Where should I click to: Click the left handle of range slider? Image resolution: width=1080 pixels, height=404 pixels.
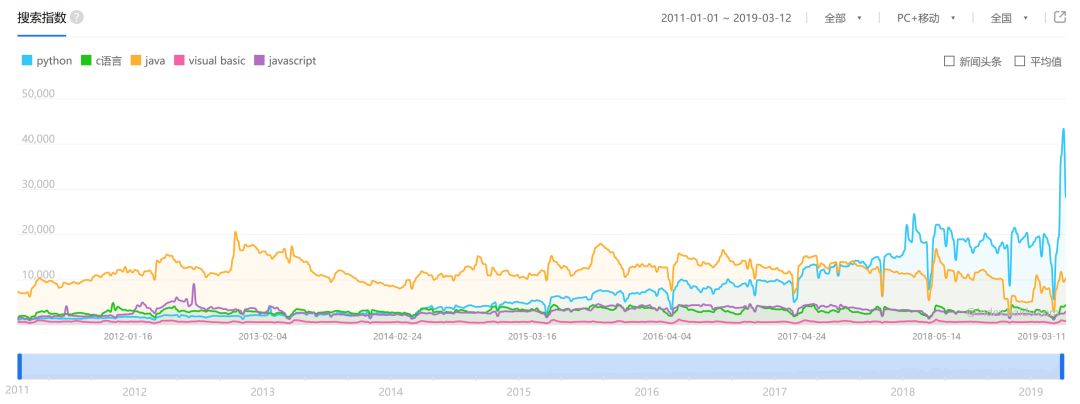[x=19, y=366]
